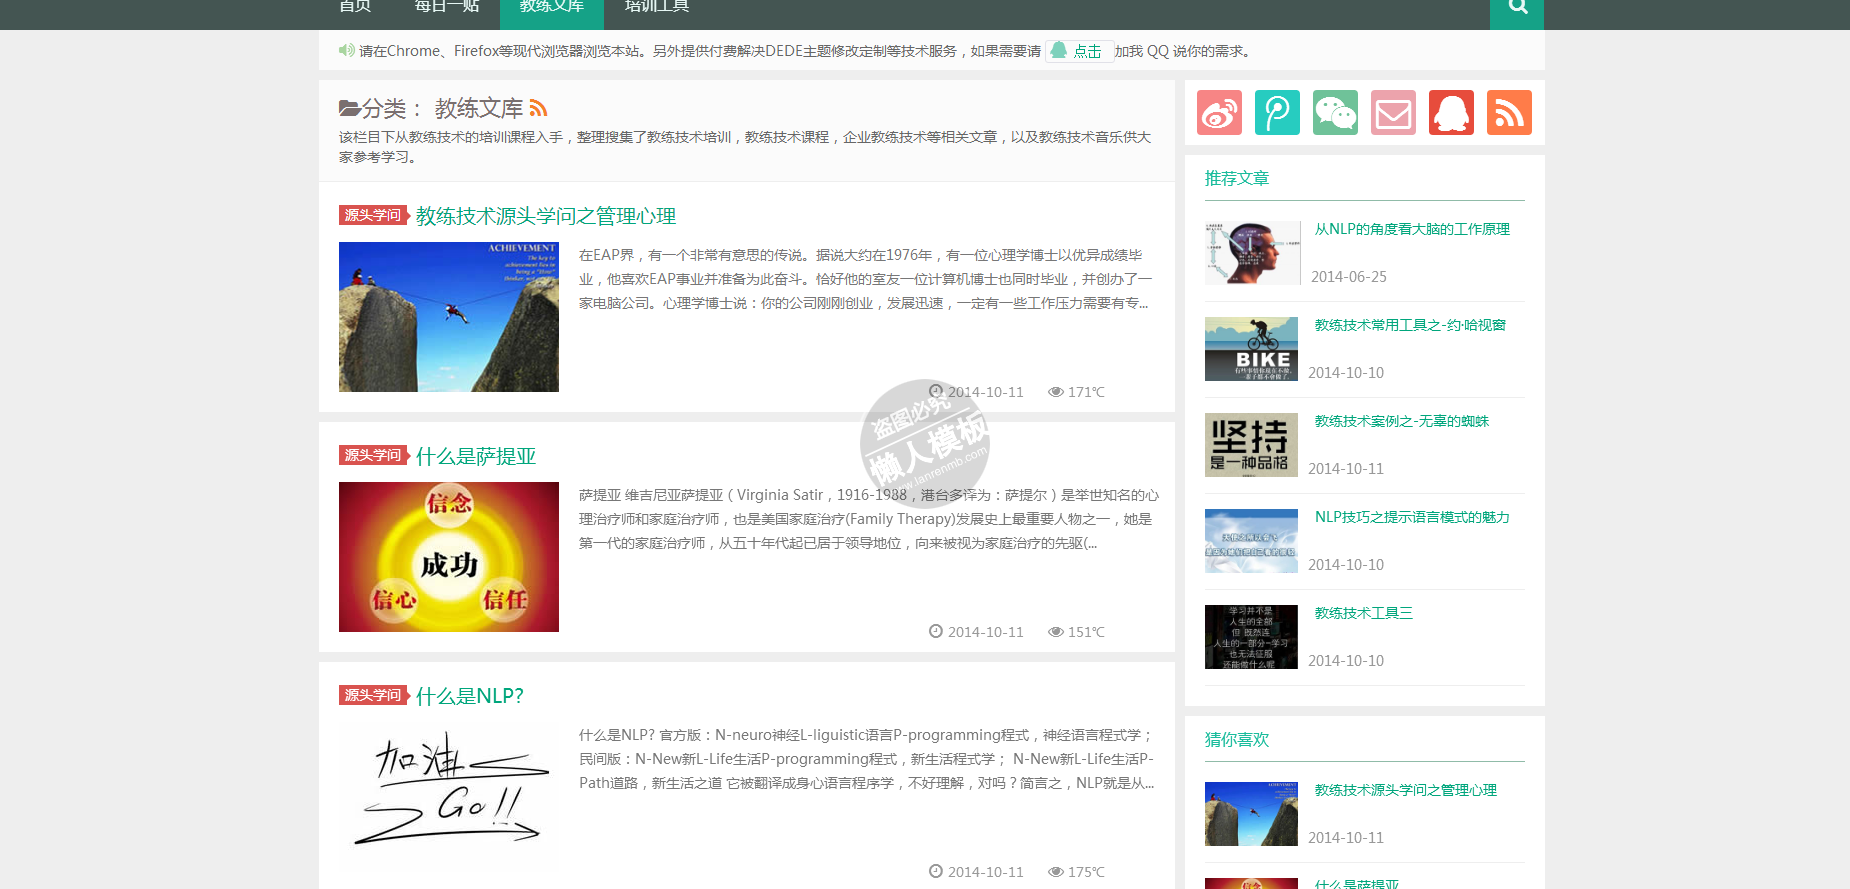Select the 教练文库 navigation tab
The image size is (1850, 889).
click(x=551, y=8)
